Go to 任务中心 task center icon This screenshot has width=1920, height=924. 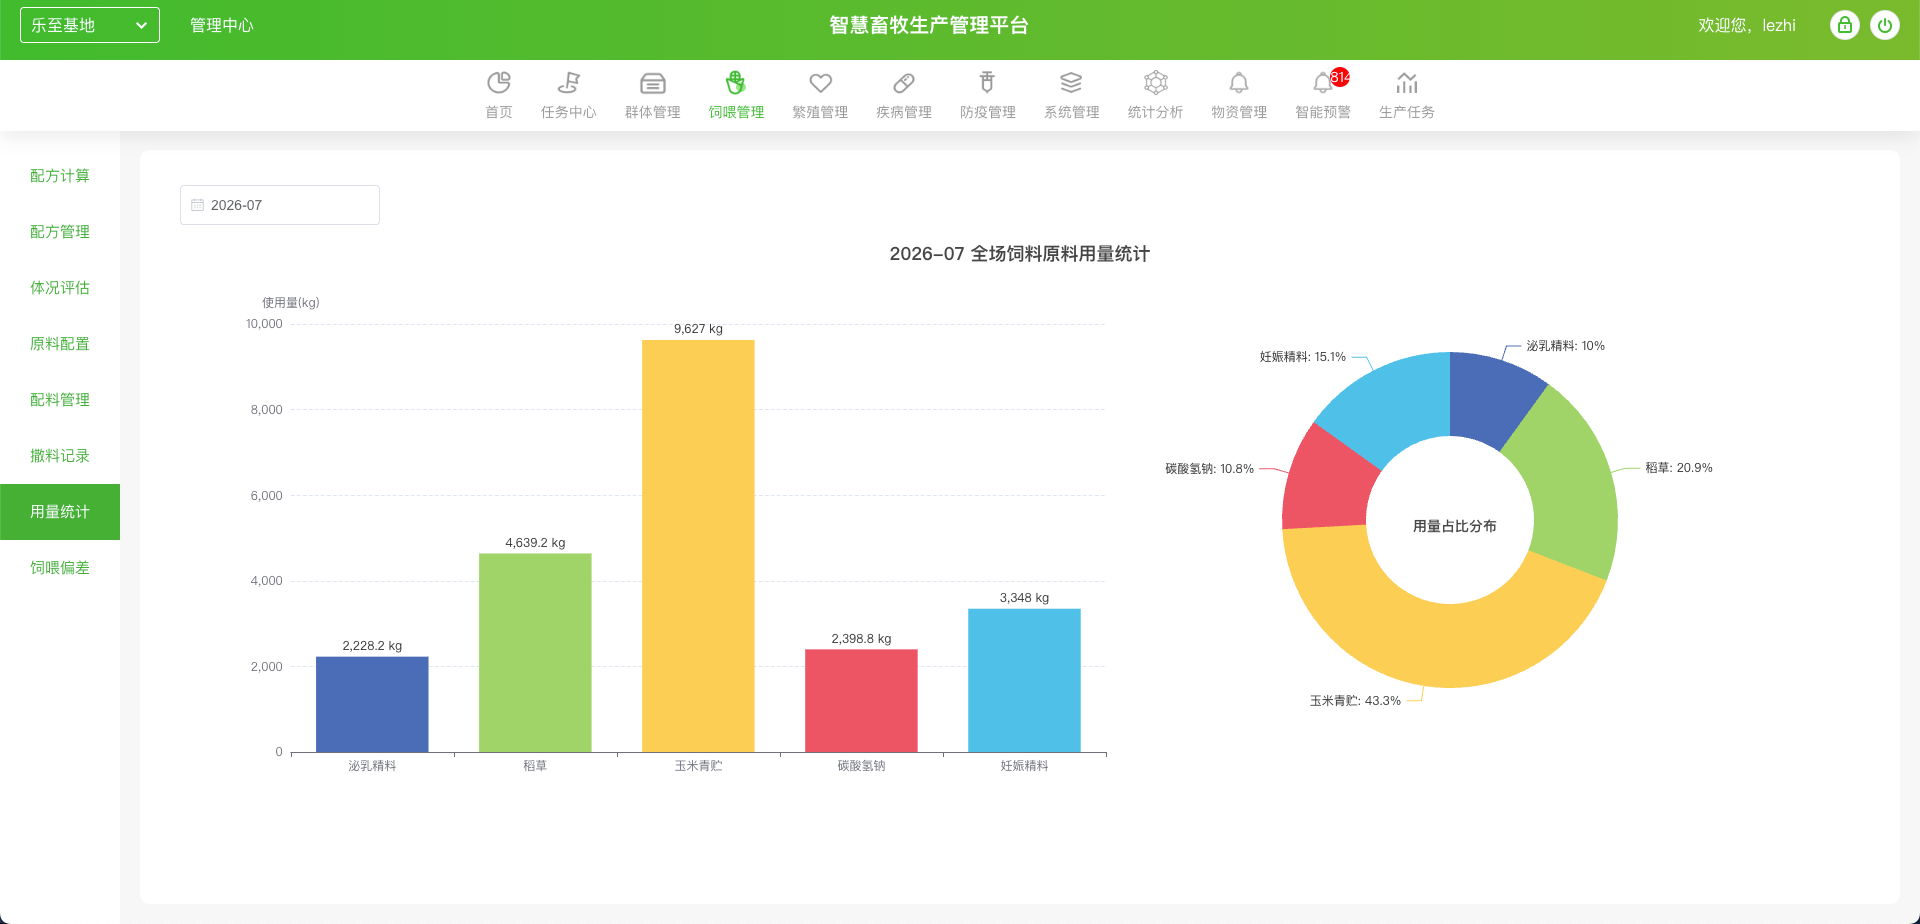pyautogui.click(x=569, y=83)
